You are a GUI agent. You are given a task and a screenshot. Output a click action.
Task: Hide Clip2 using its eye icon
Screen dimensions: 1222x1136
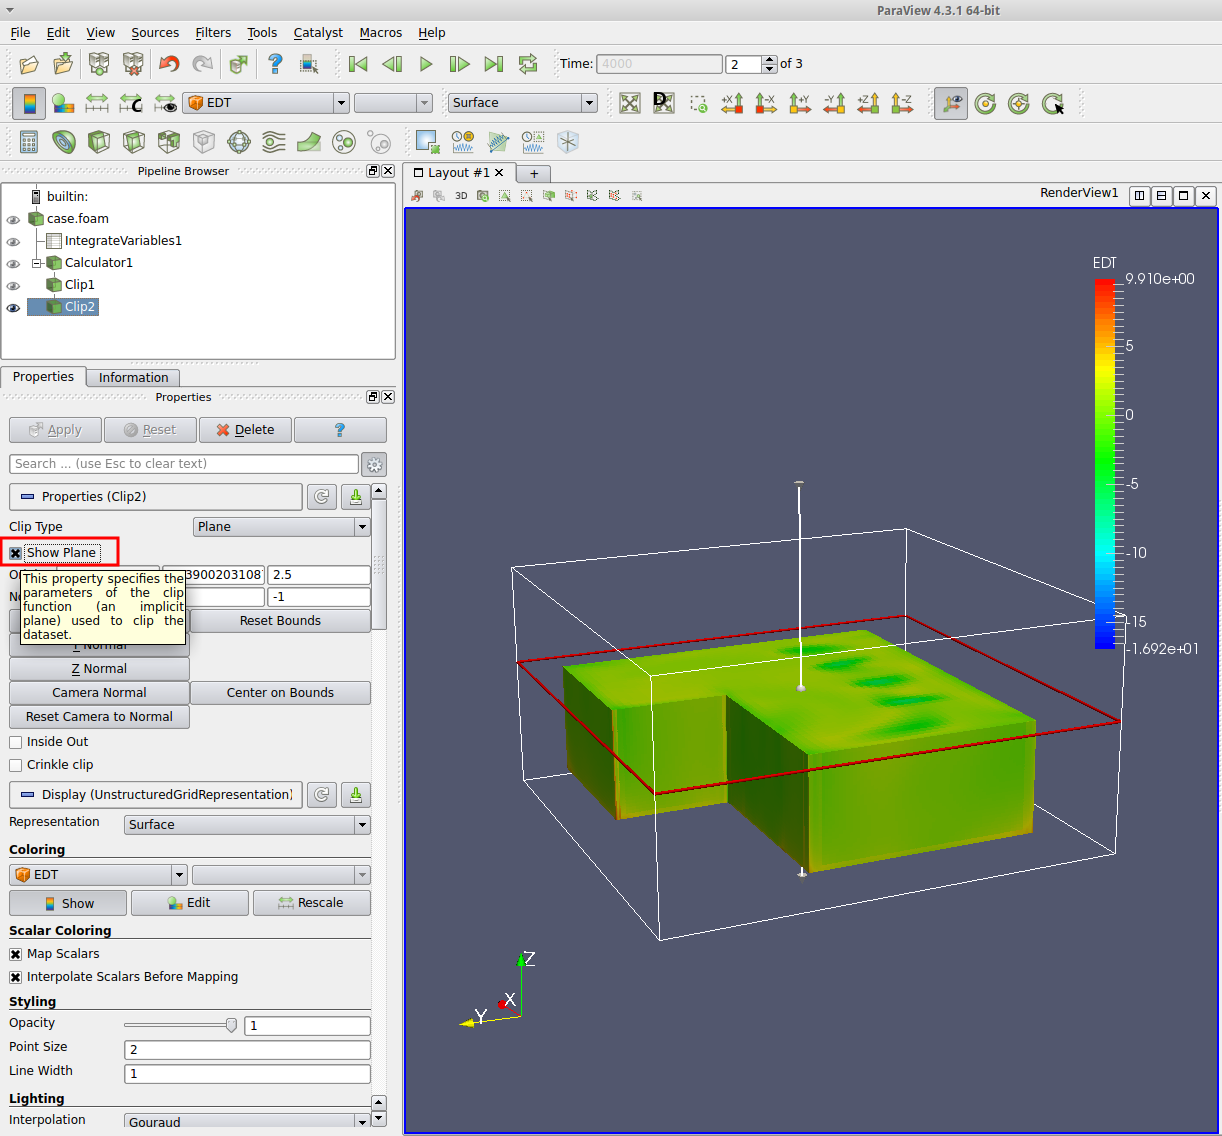13,308
